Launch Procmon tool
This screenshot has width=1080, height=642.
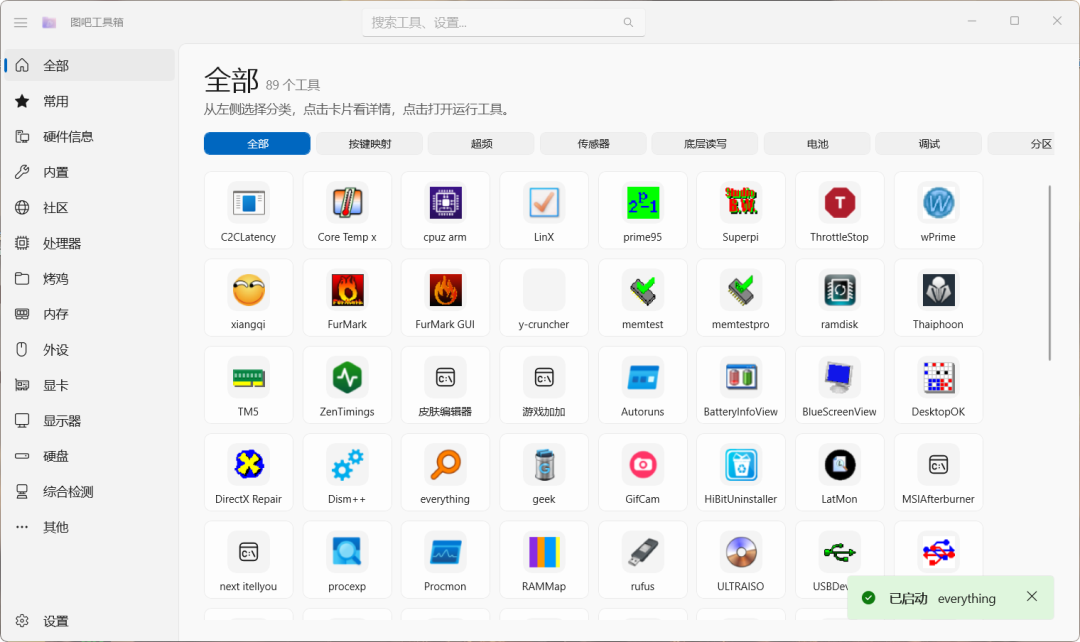coord(445,560)
